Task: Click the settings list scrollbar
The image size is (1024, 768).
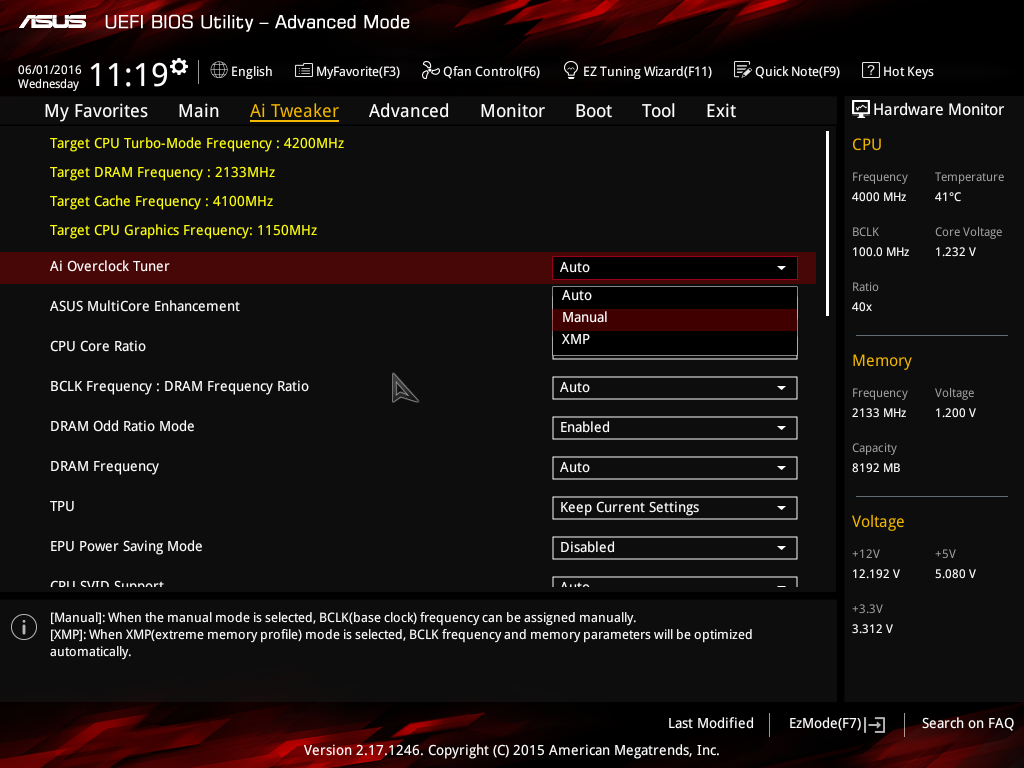Action: [x=827, y=223]
